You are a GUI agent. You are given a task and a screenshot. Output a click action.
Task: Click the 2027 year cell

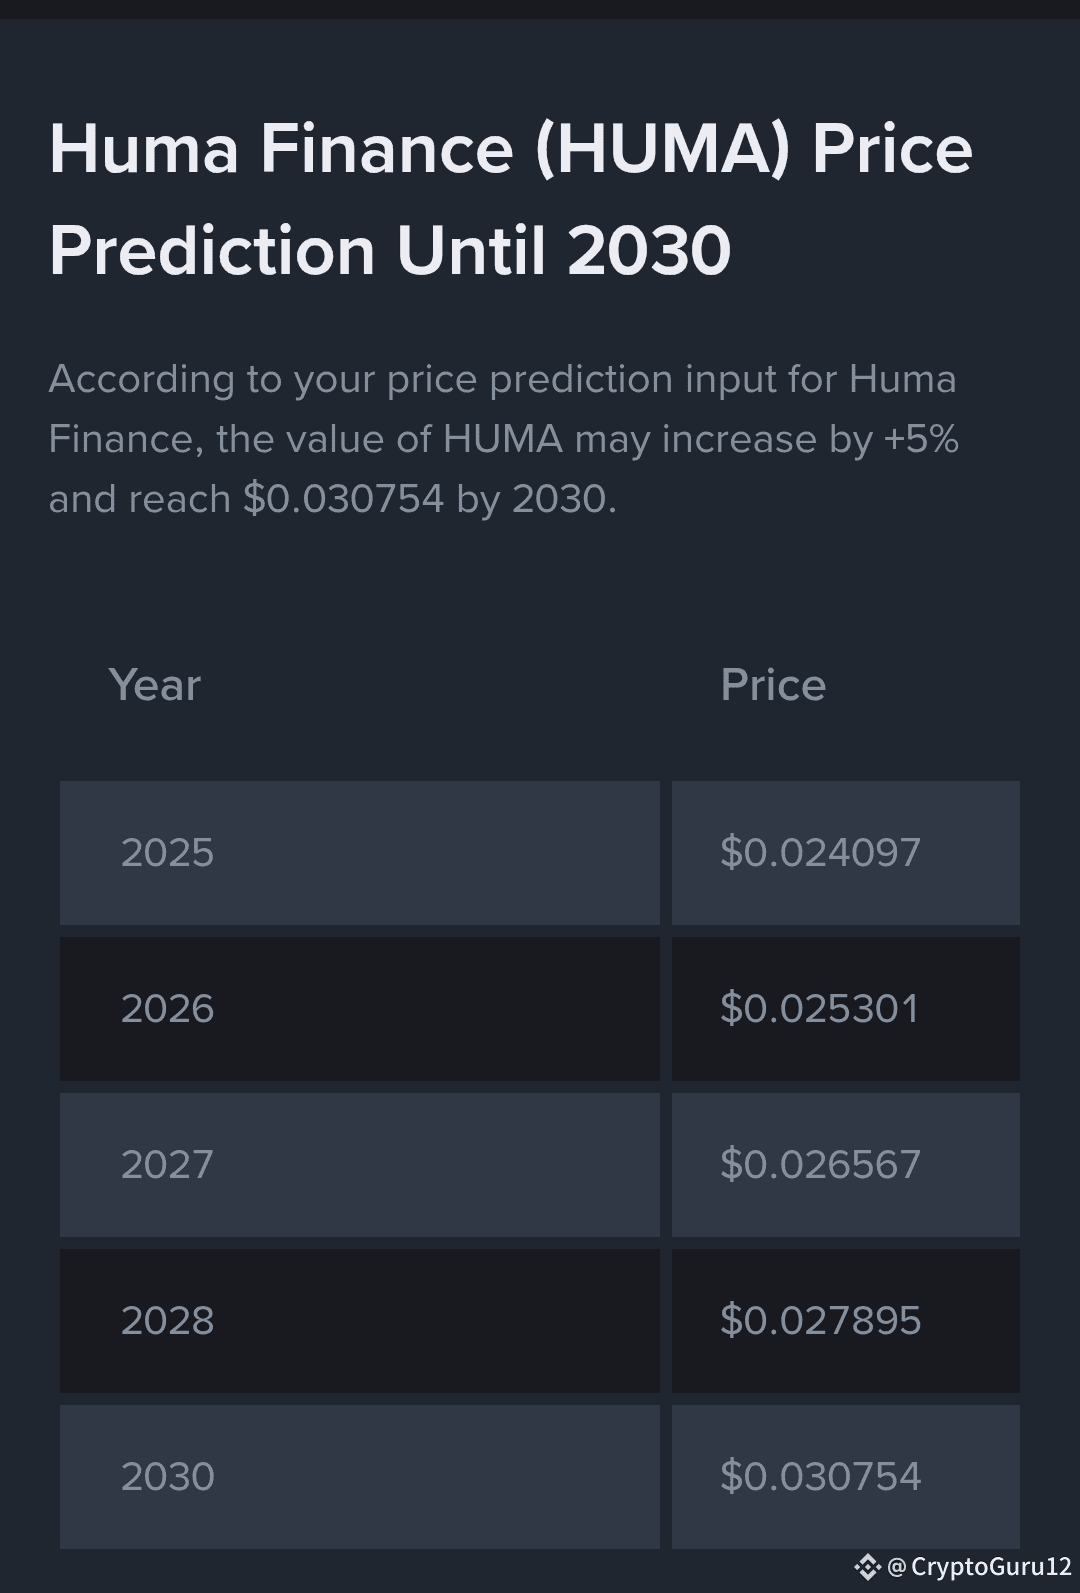point(360,1165)
